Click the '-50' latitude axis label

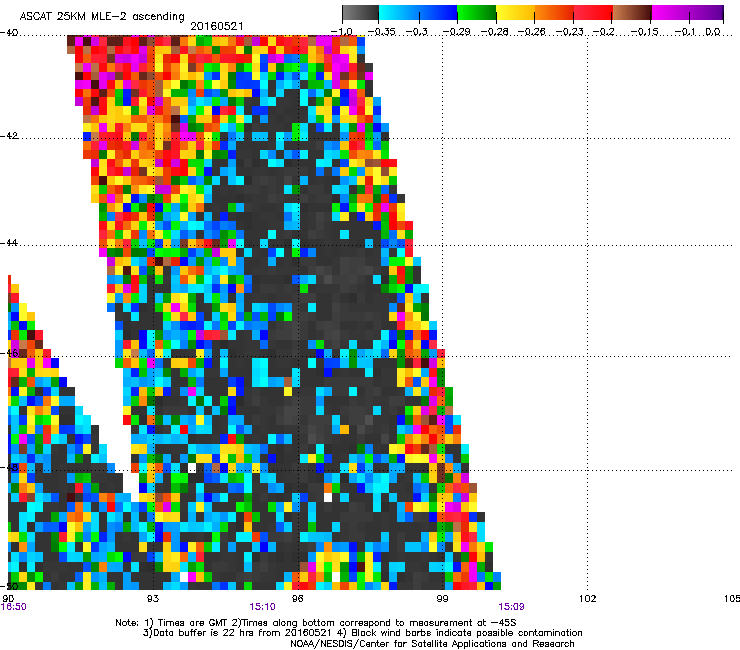coord(9,586)
